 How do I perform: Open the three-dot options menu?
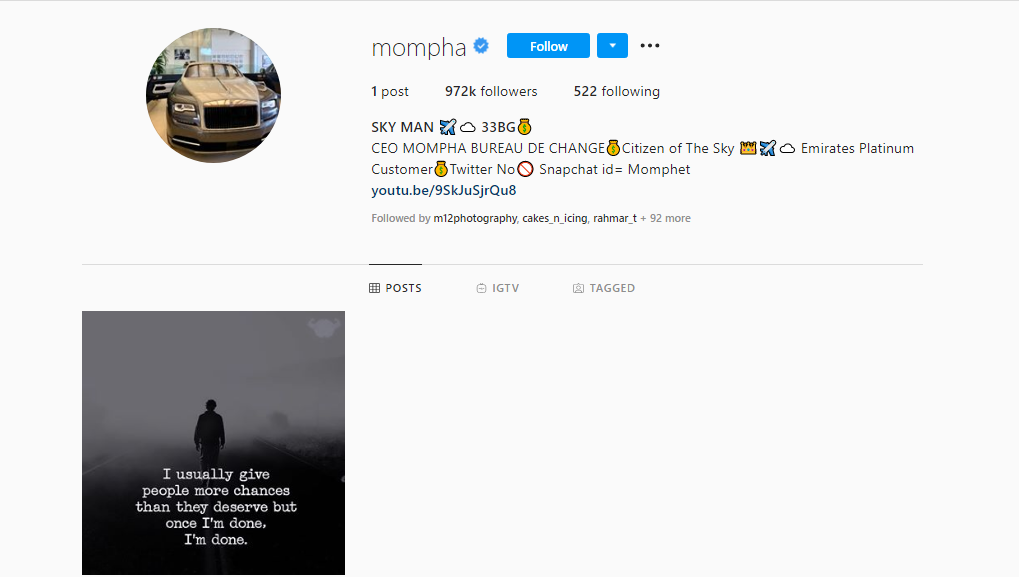[x=650, y=45]
